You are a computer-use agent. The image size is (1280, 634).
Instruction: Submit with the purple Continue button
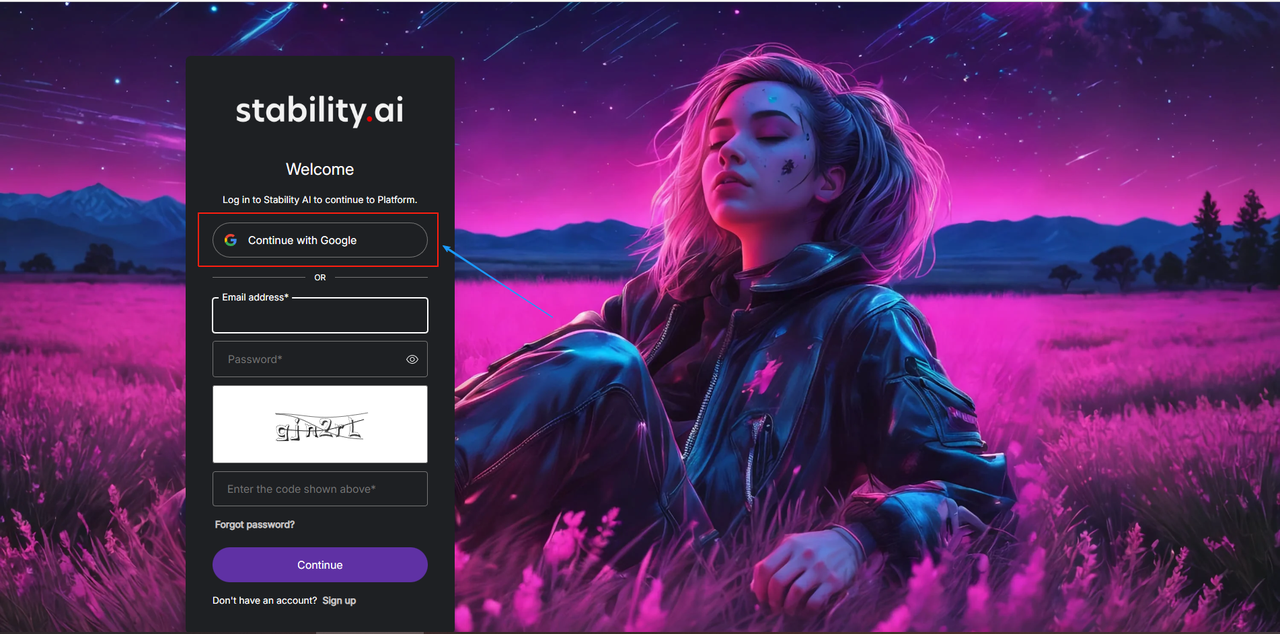(x=320, y=565)
